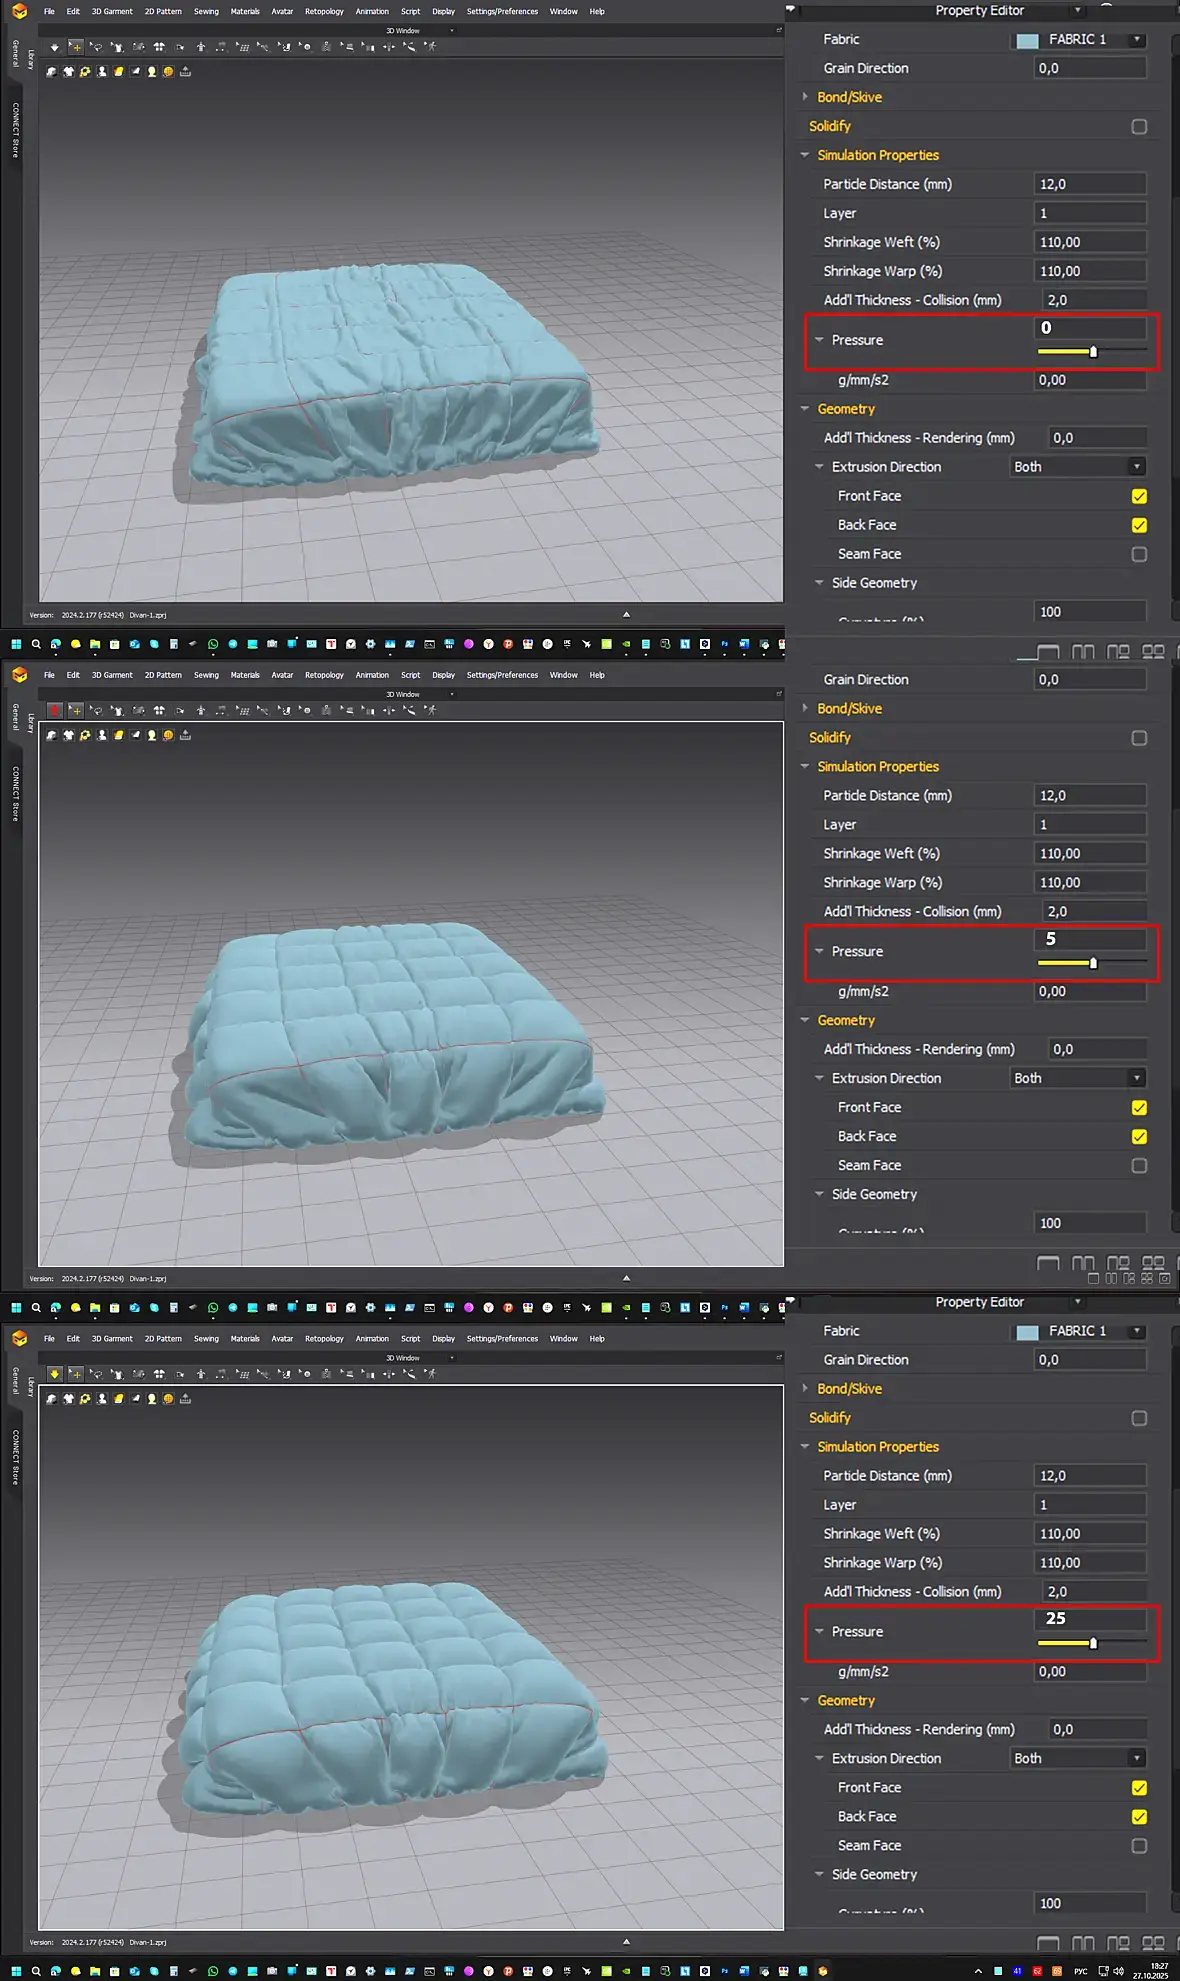Click the РУС language indicator
Image resolution: width=1180 pixels, height=1981 pixels.
pos(1080,1971)
